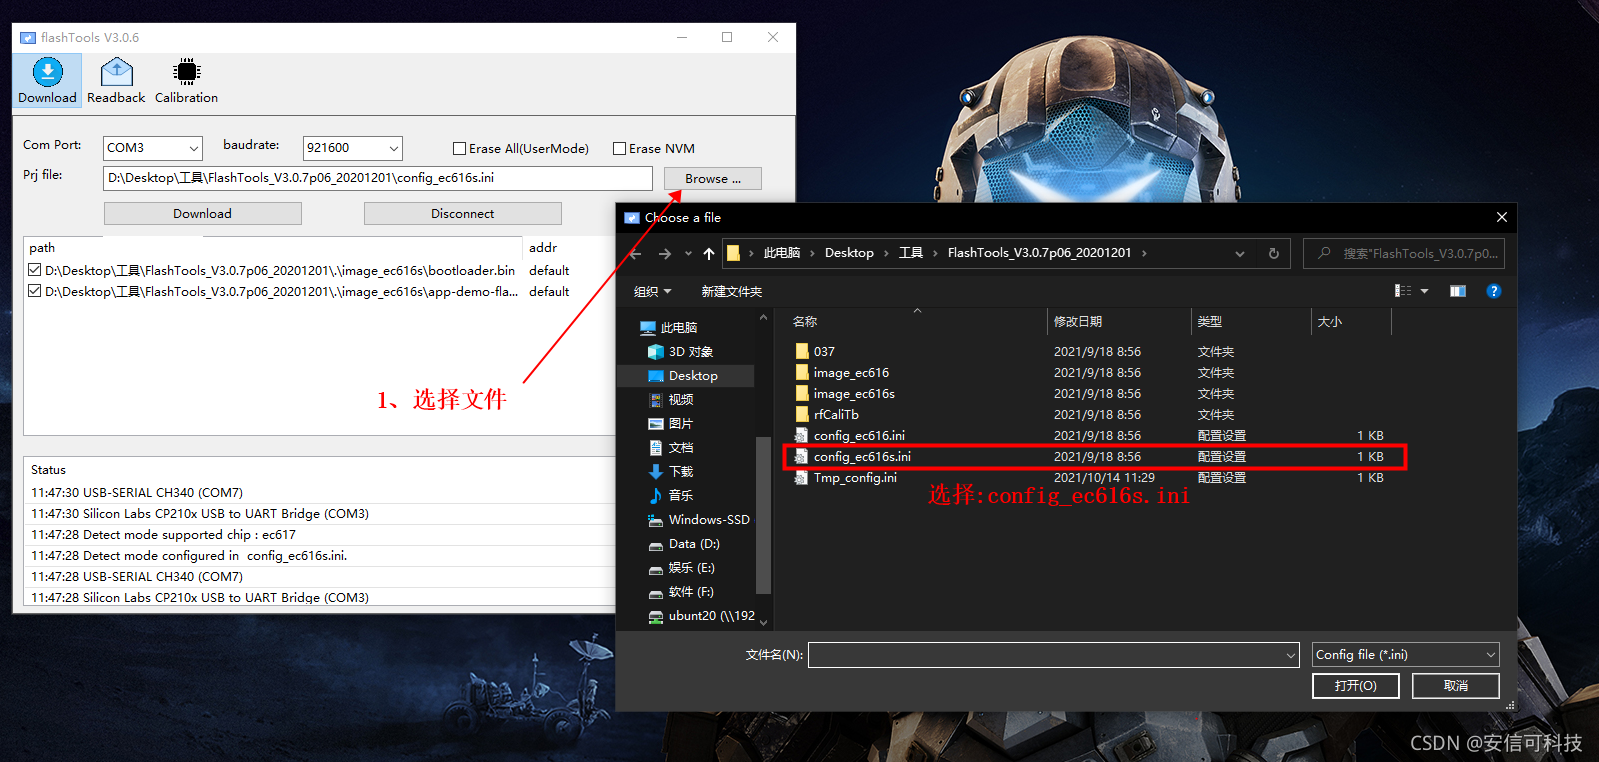1599x762 pixels.
Task: Click 新建文件夹 in the dialog toolbar
Action: [731, 292]
